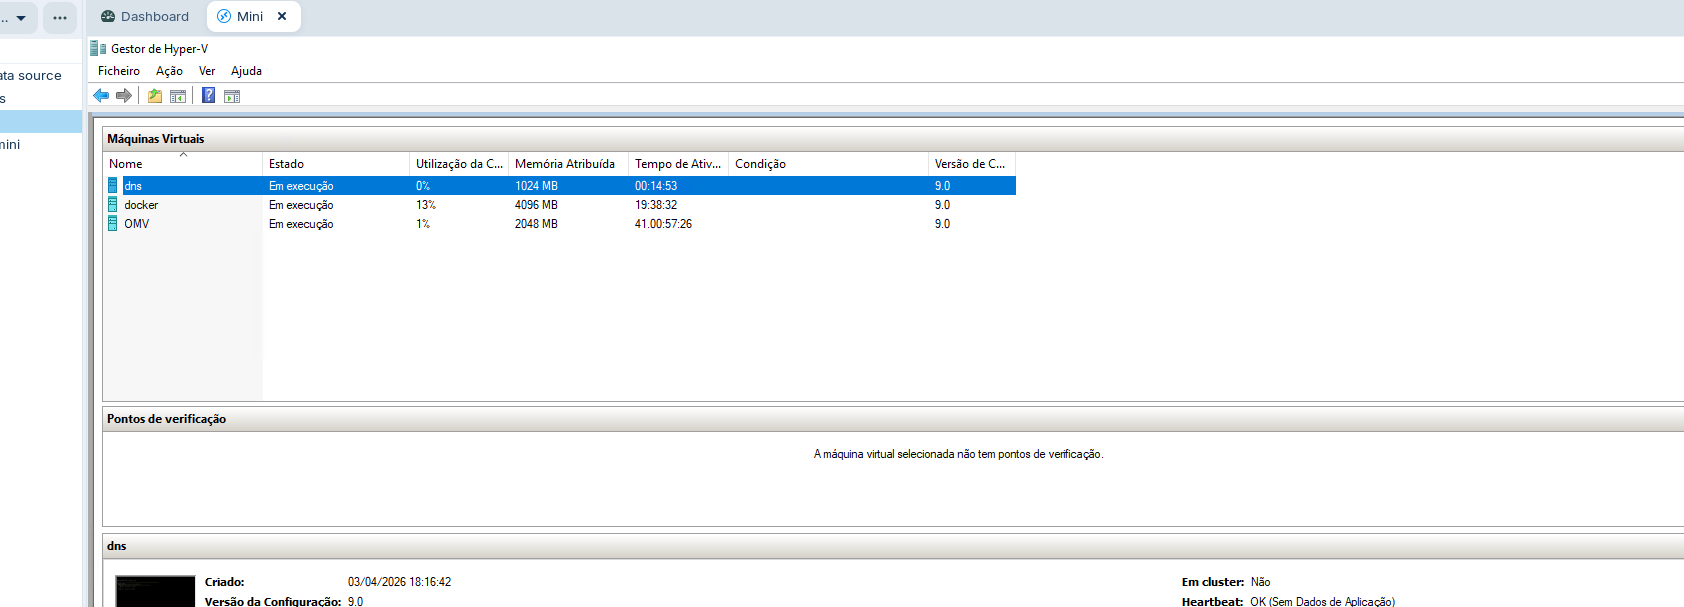Sort by the Nome column header
Viewport: 1684px width, 607px height.
pos(183,164)
